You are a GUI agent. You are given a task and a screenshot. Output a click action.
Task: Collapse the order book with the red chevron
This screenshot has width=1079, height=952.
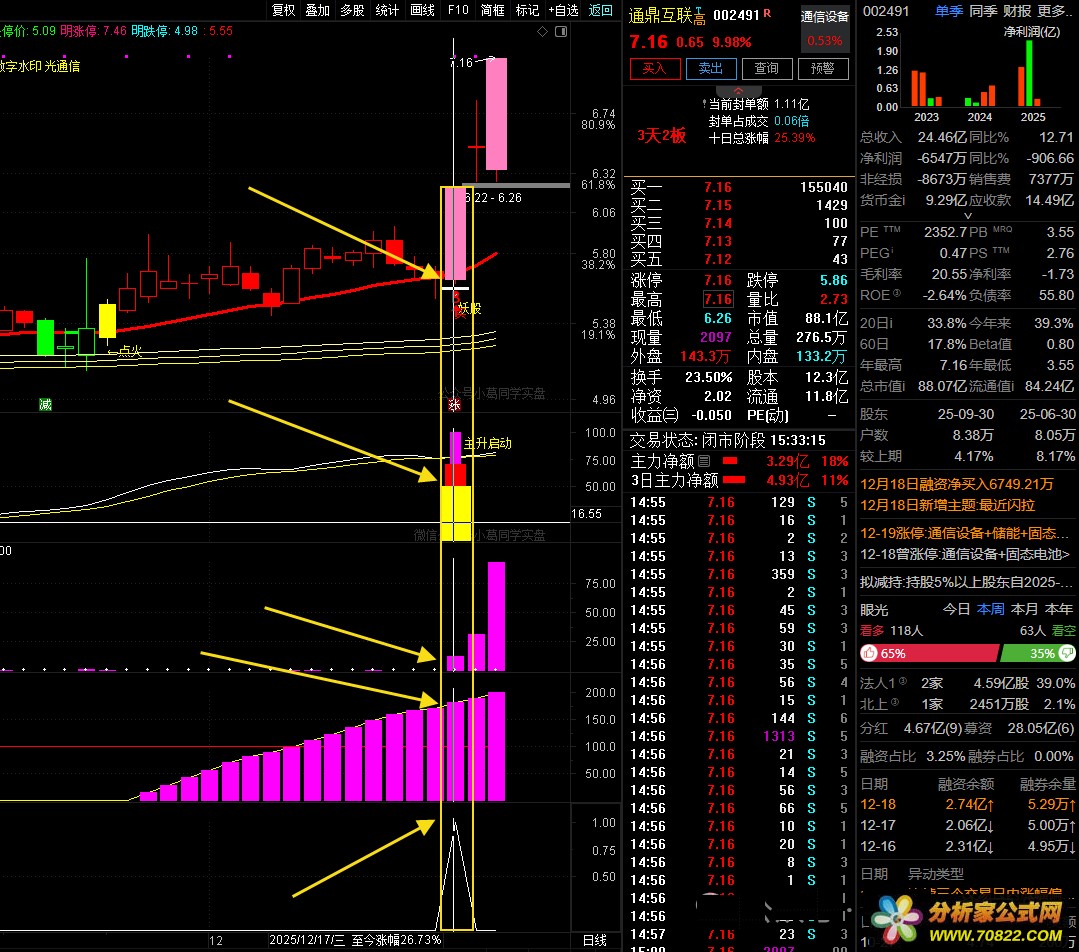point(738,91)
